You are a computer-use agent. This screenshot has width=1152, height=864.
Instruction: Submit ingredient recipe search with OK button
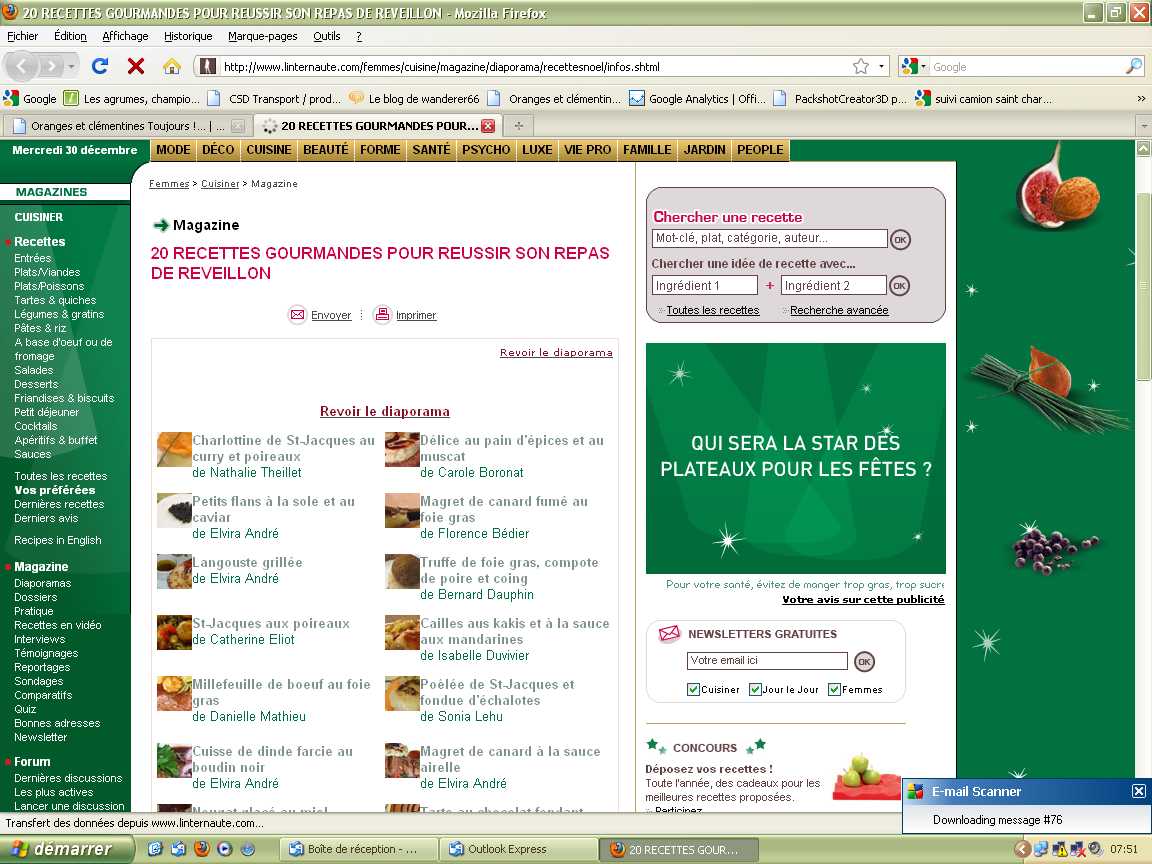(899, 286)
